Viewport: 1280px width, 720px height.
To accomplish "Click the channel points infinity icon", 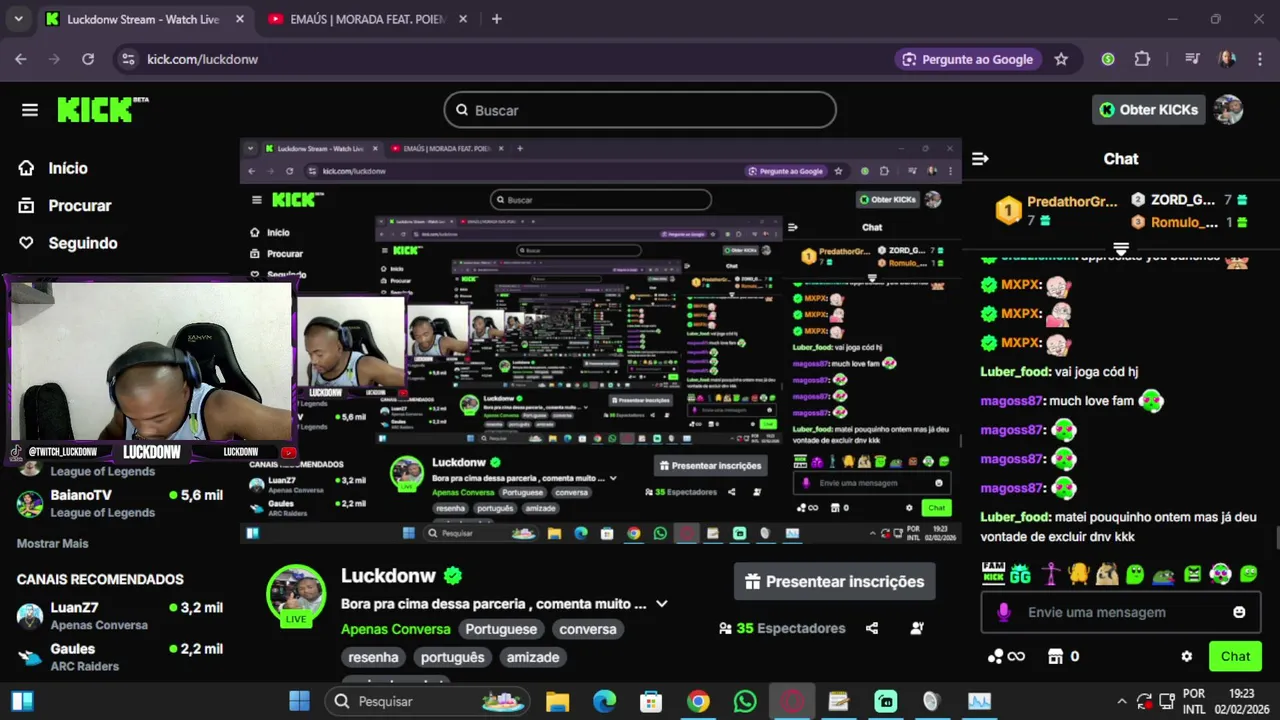I will 1006,657.
